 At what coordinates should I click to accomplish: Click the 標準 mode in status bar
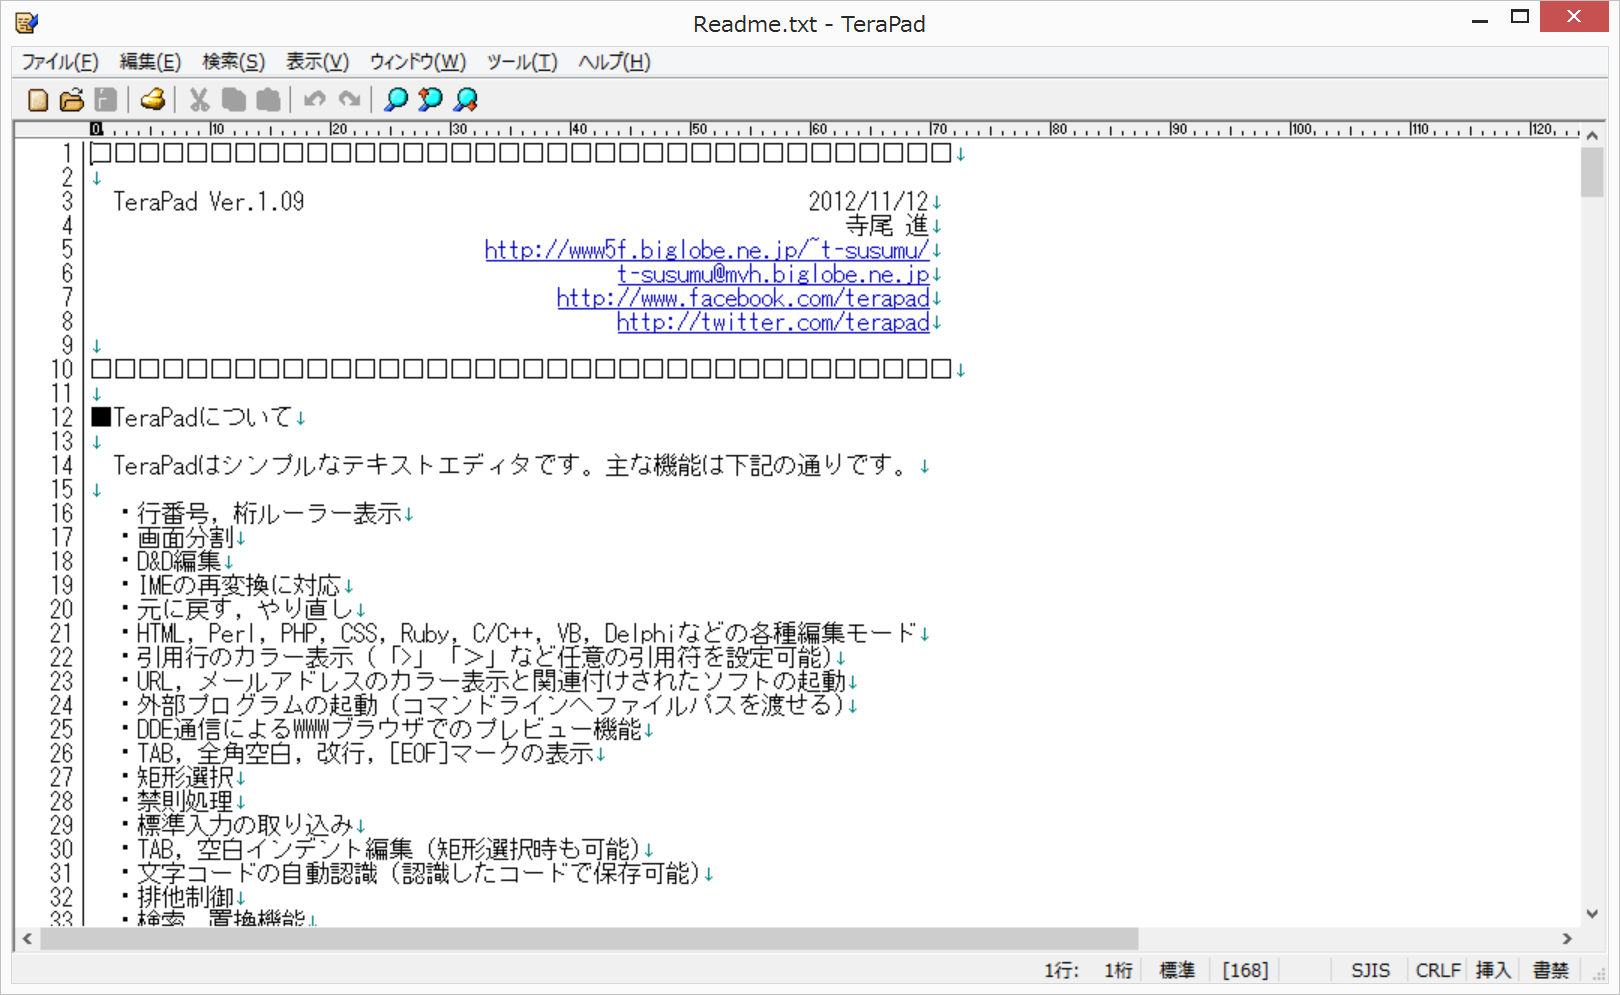pyautogui.click(x=1177, y=970)
